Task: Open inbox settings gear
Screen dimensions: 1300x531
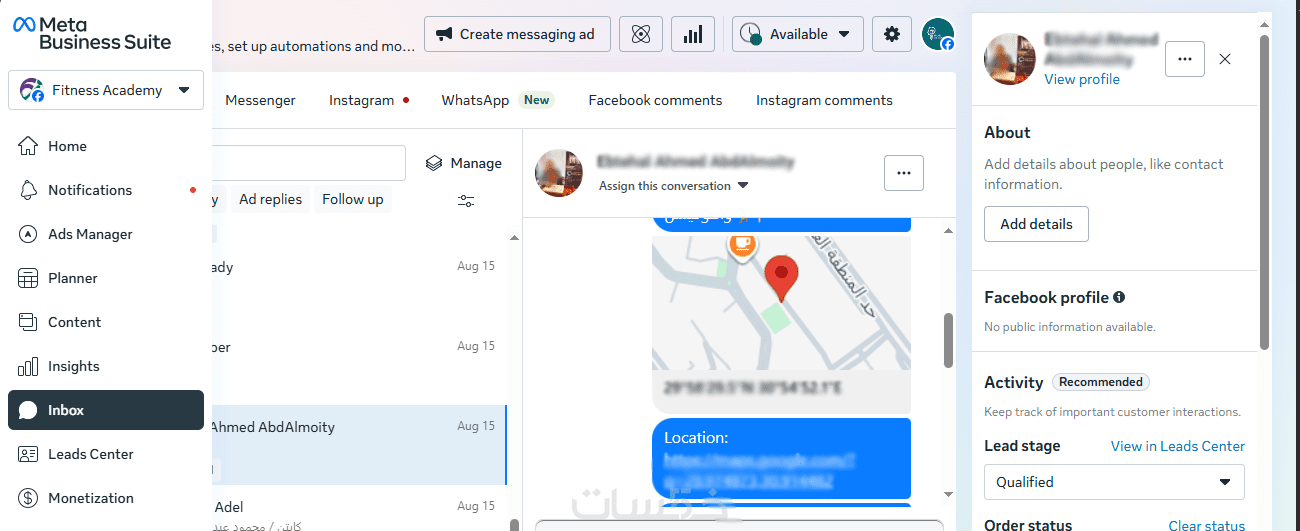Action: pyautogui.click(x=891, y=34)
